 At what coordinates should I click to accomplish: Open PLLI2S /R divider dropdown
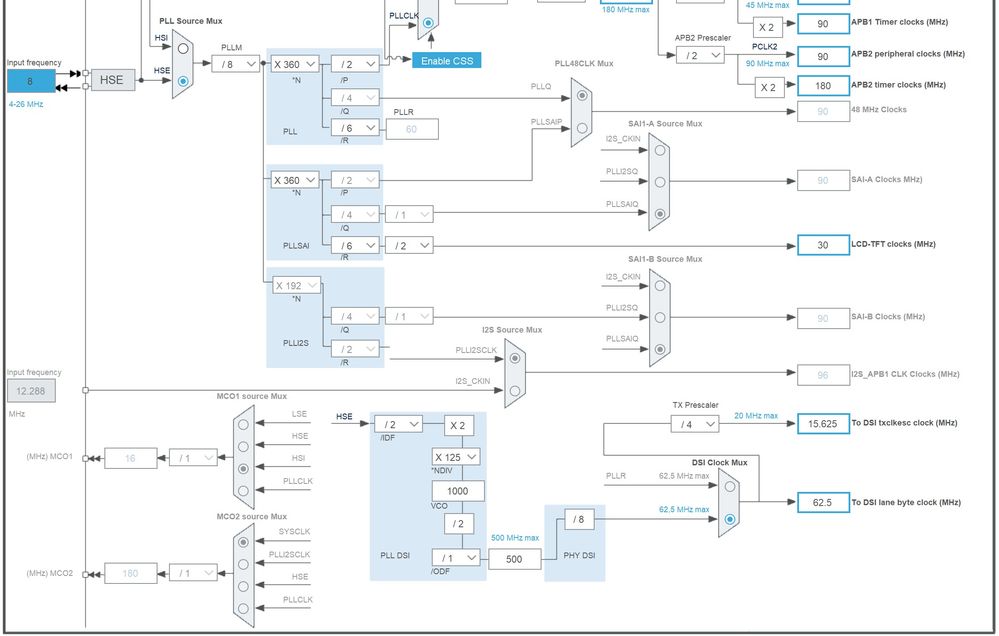(355, 349)
